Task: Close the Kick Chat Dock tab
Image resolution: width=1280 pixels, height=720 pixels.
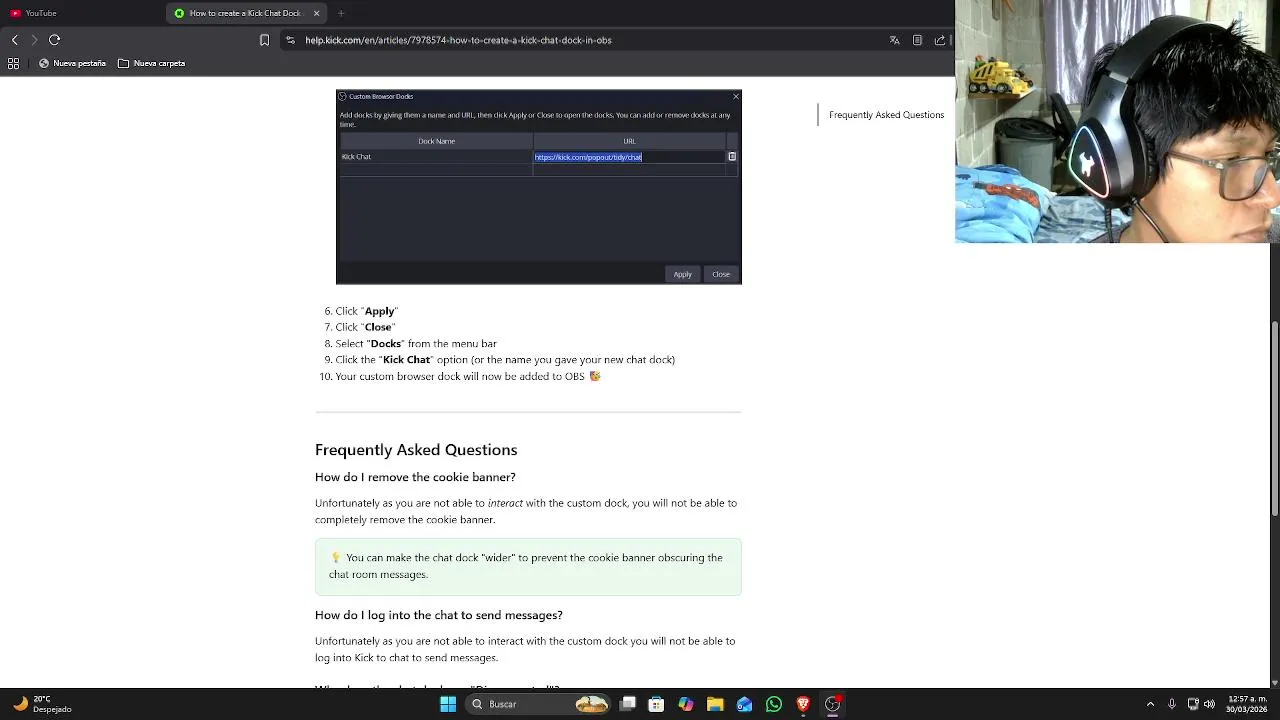Action: (317, 13)
